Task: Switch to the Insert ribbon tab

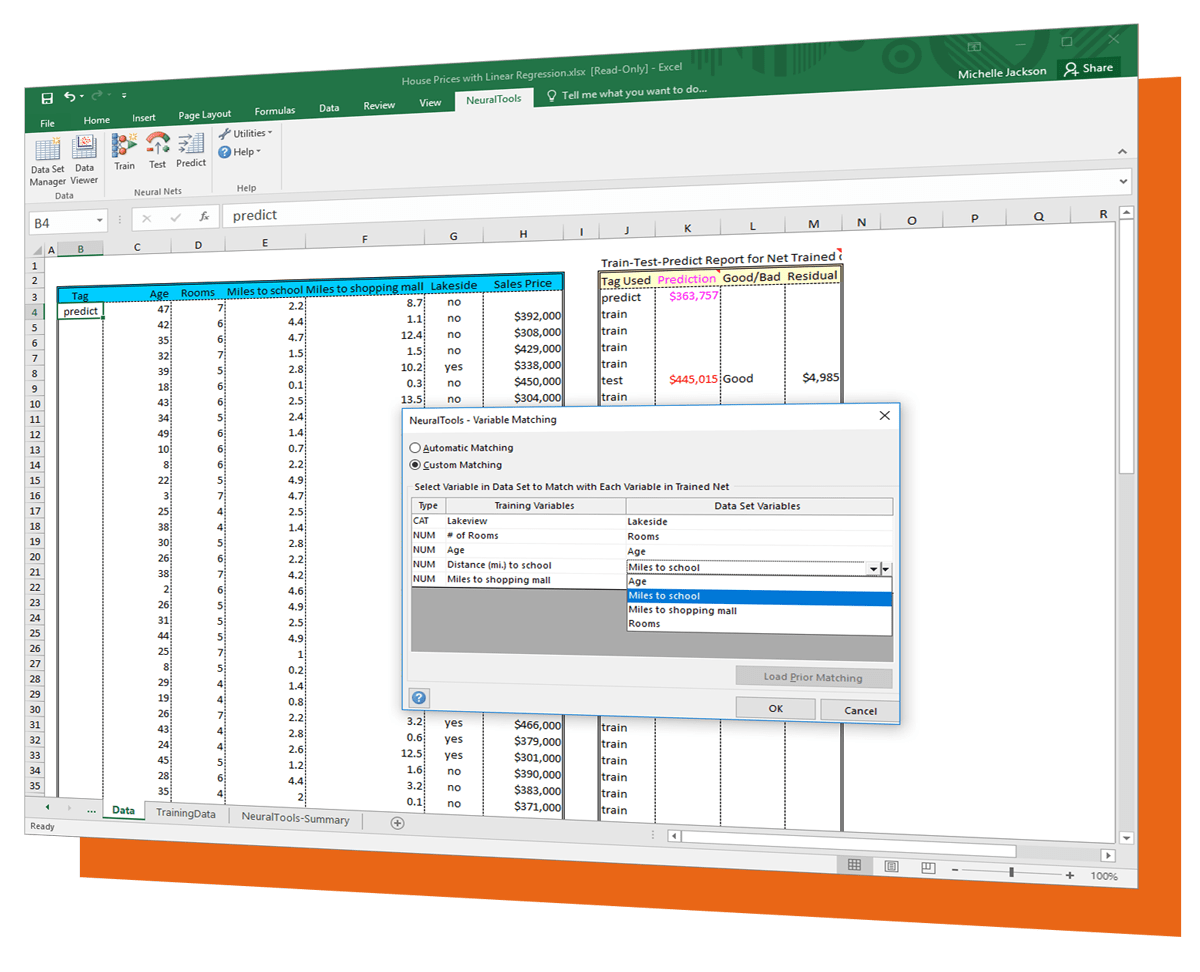Action: tap(144, 118)
